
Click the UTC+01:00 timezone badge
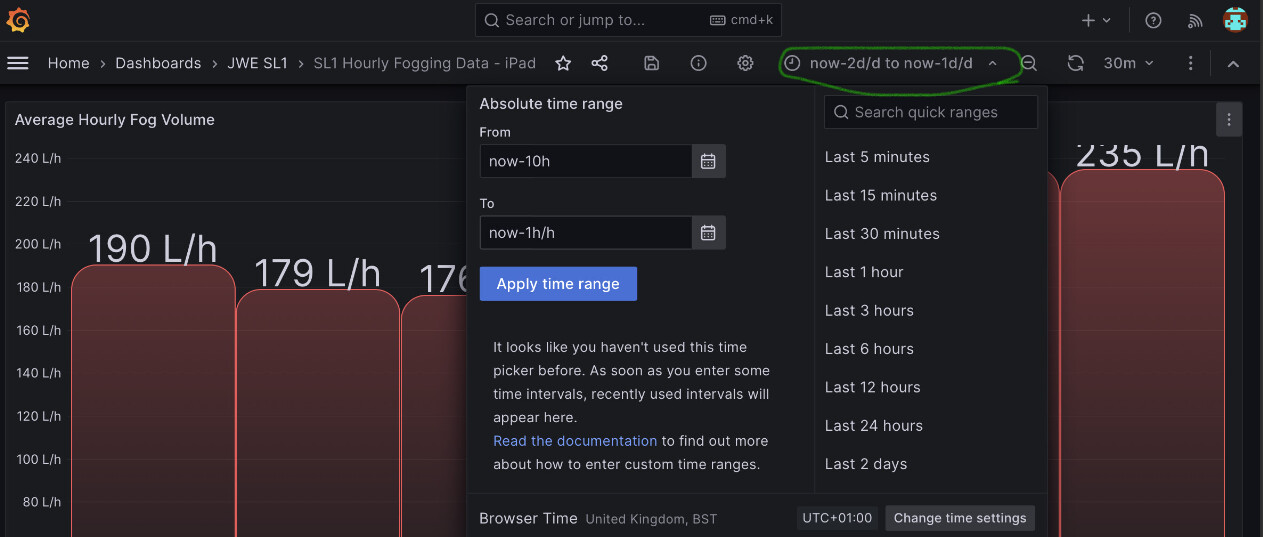(837, 518)
